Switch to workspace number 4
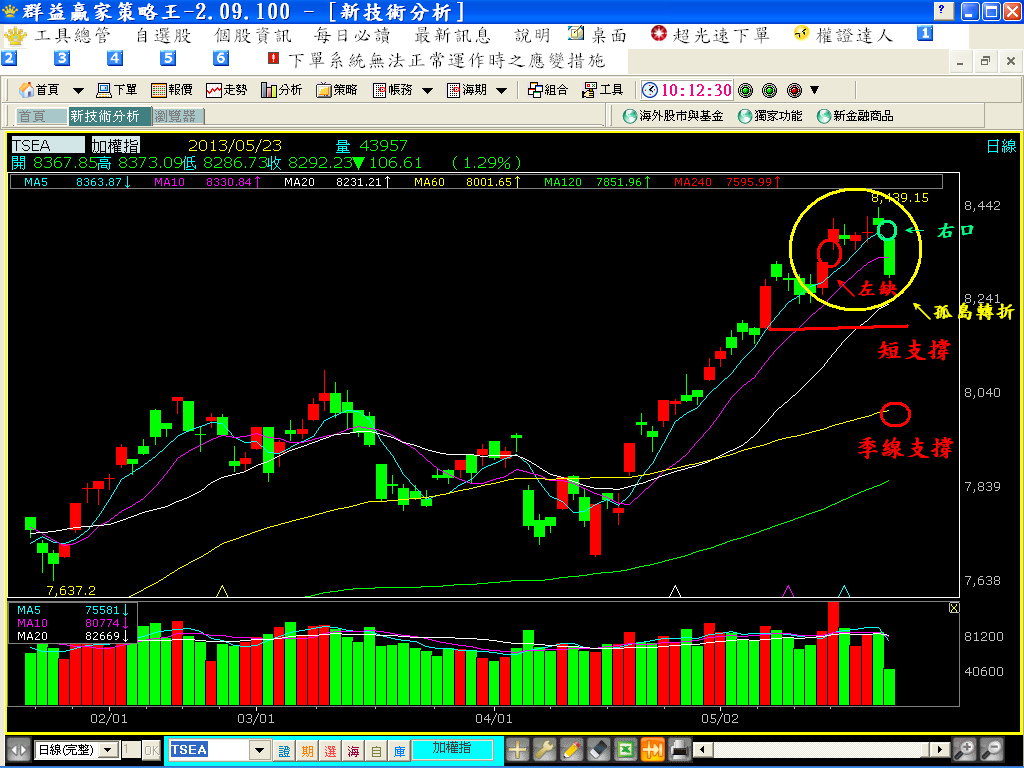The image size is (1024, 768). coord(115,58)
